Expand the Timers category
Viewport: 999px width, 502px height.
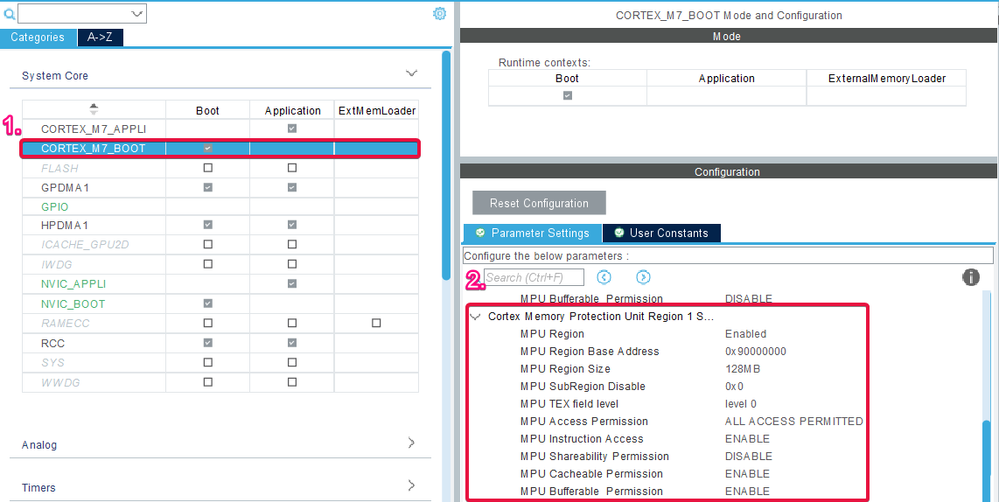[x=412, y=485]
